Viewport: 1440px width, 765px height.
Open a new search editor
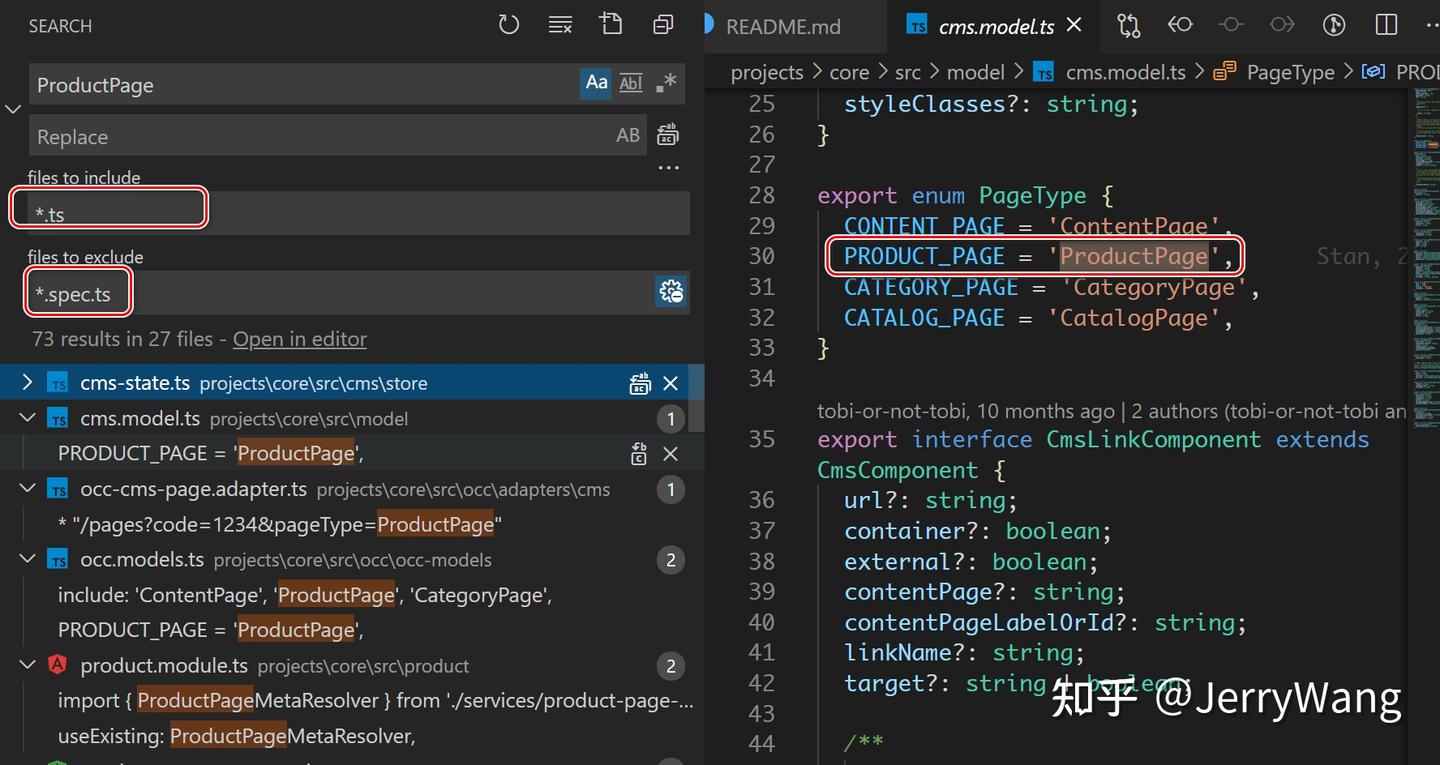click(611, 25)
